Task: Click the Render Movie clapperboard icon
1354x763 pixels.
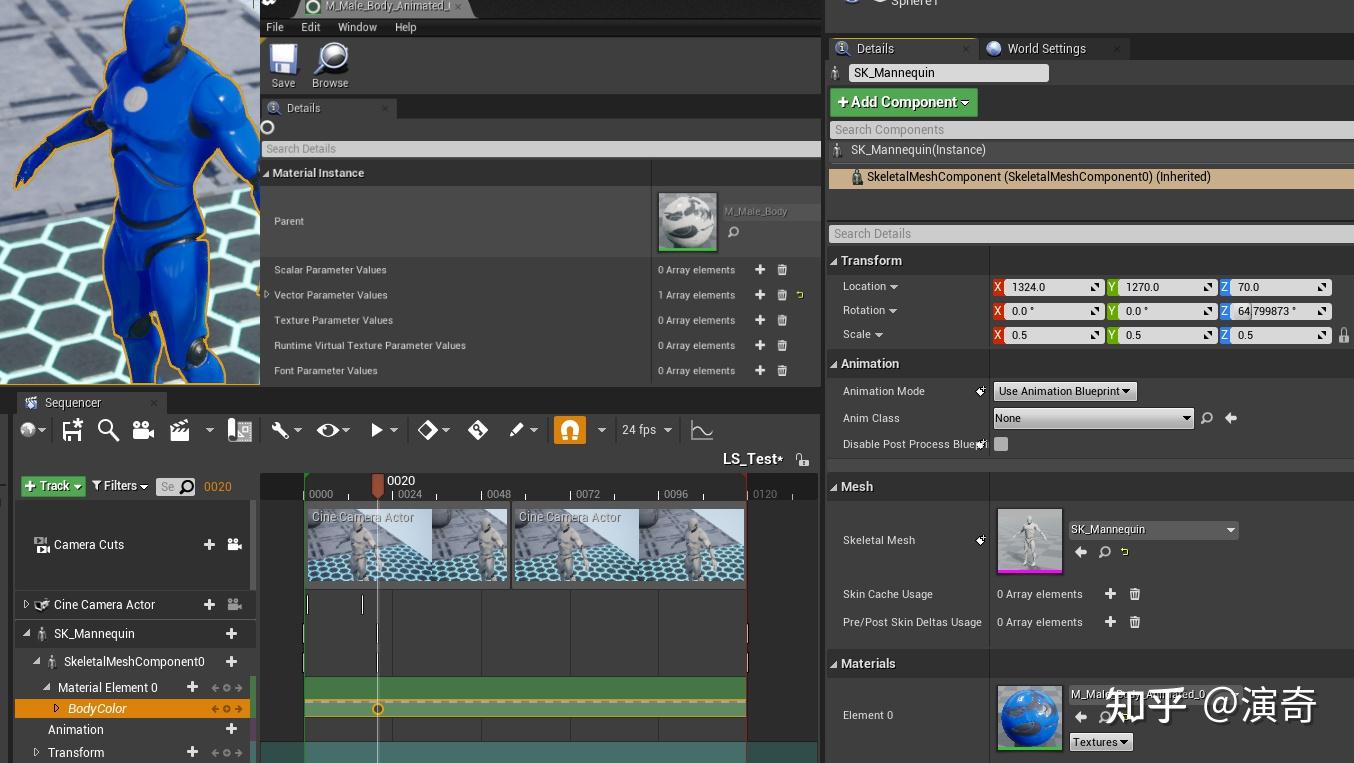Action: coord(180,430)
